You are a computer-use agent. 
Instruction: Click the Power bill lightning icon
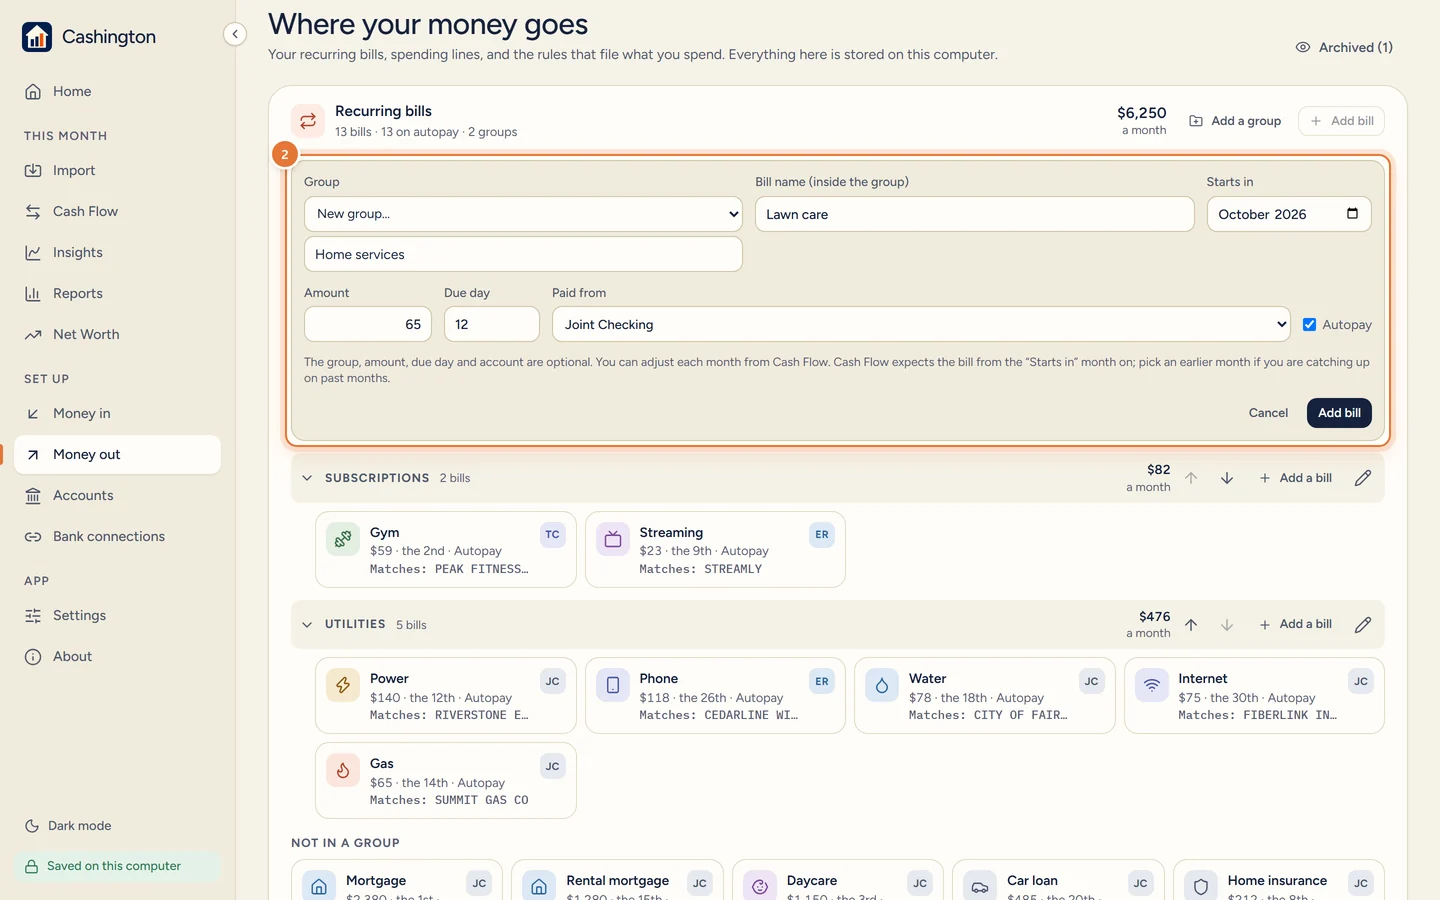pyautogui.click(x=343, y=685)
